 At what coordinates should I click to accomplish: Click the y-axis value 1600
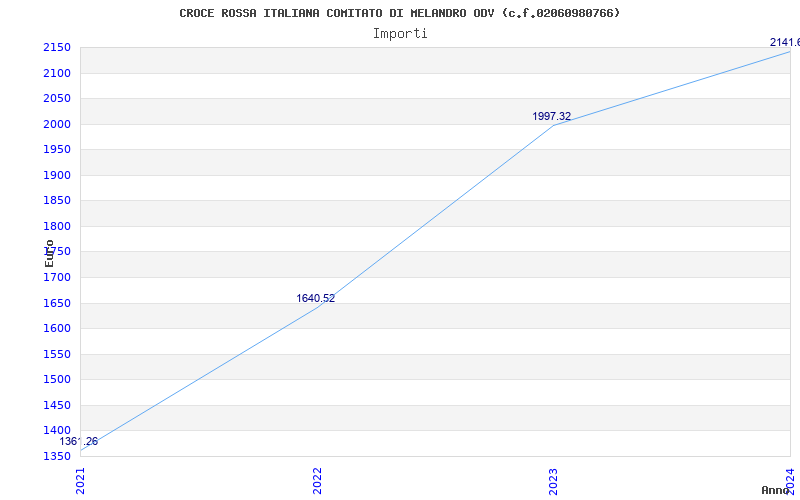(57, 329)
